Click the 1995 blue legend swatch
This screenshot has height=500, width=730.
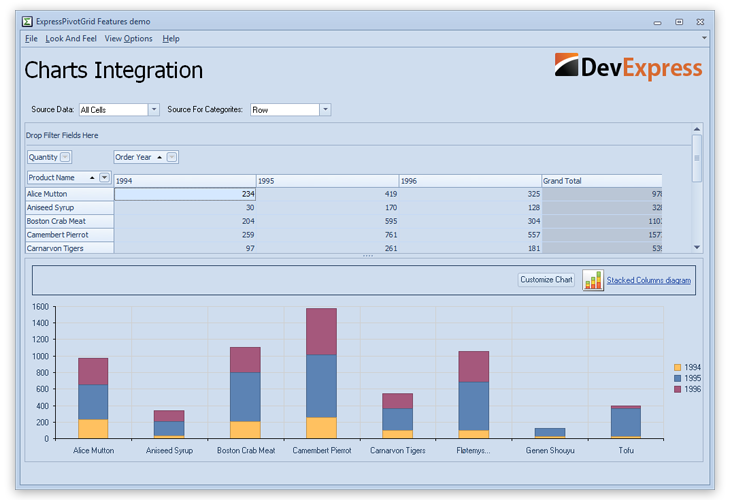[x=677, y=378]
